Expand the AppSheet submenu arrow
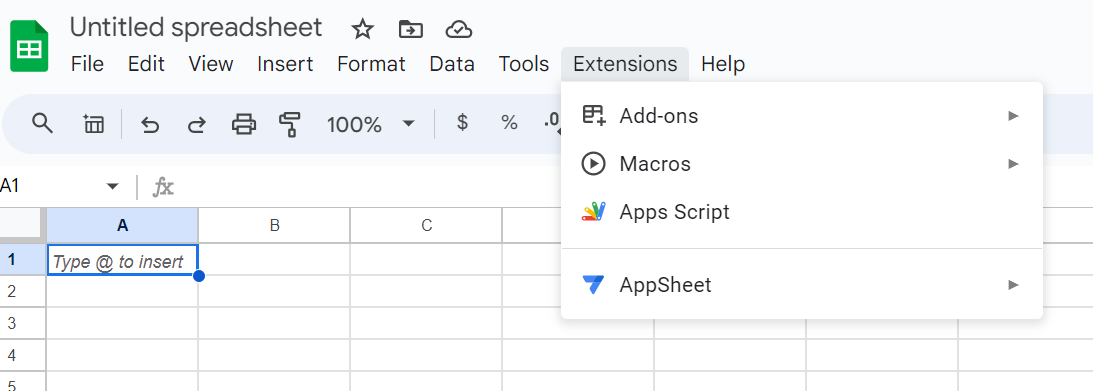The width and height of the screenshot is (1093, 391). pyautogui.click(x=1014, y=284)
